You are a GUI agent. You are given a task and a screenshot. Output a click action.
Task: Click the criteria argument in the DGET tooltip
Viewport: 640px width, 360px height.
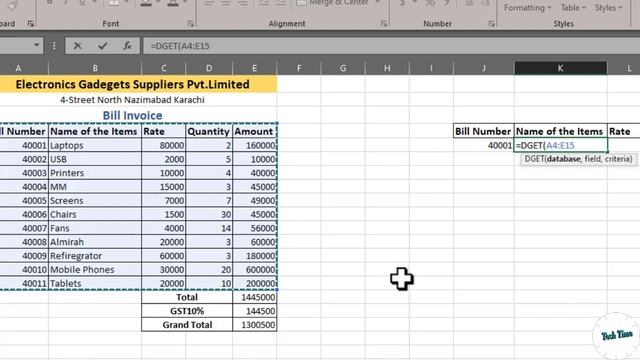click(617, 159)
